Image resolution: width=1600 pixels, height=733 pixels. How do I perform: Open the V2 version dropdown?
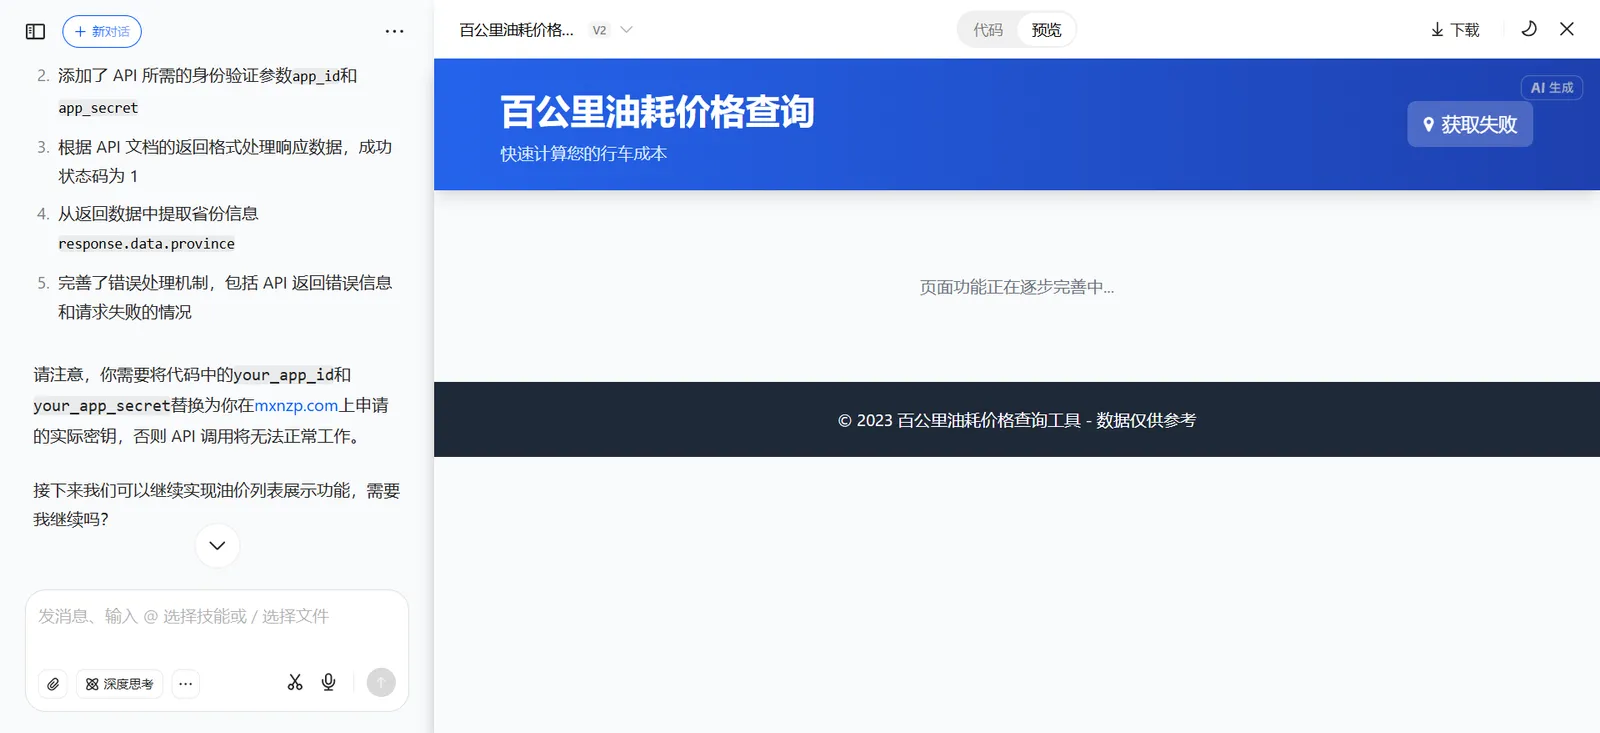pyautogui.click(x=612, y=30)
